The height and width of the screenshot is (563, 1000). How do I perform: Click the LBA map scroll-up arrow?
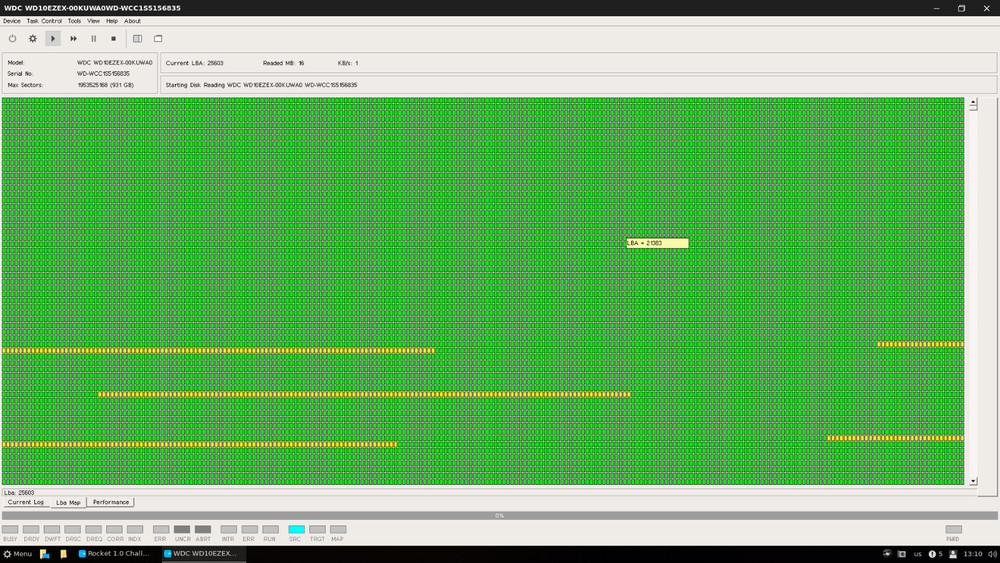pos(973,102)
